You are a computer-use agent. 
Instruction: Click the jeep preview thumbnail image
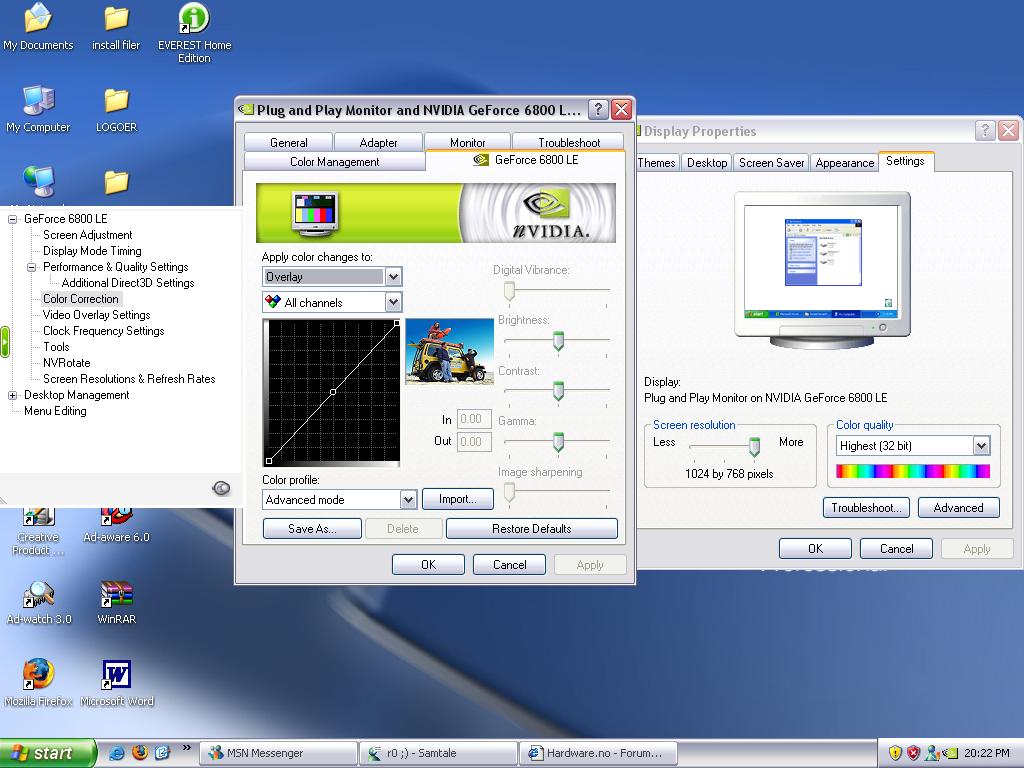449,351
